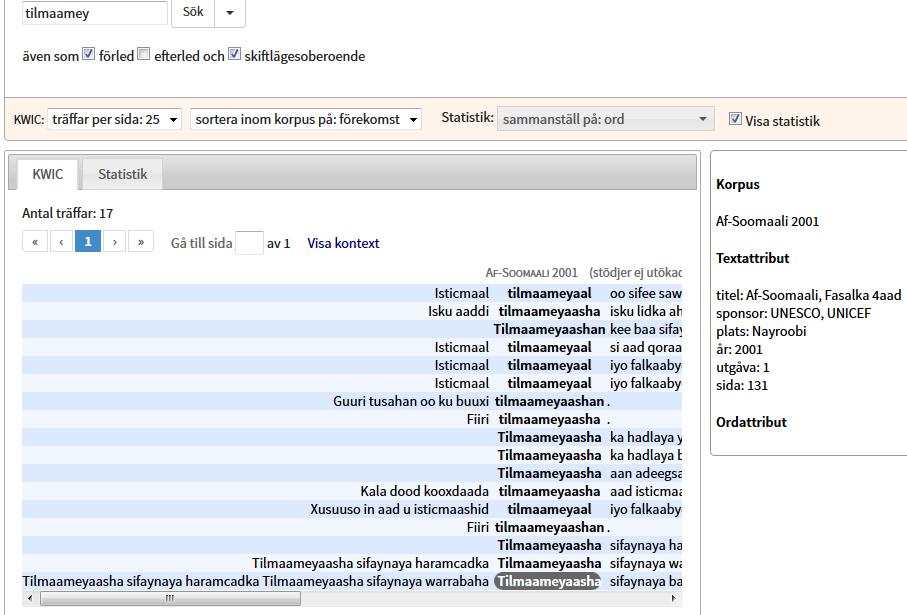Select page 1 in pagination
907x615 pixels.
point(88,242)
